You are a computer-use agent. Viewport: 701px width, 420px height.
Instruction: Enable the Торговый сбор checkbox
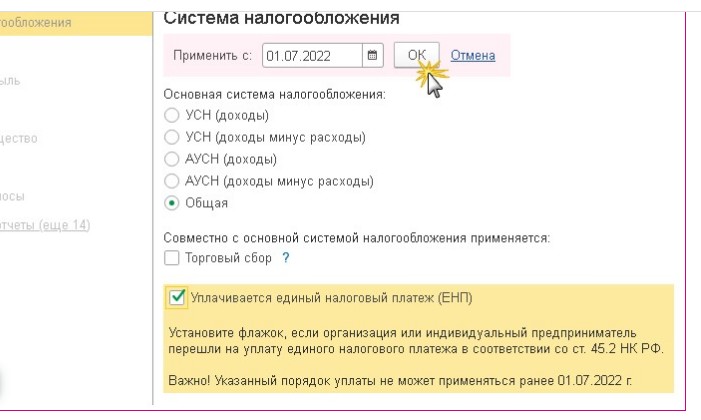coord(170,258)
